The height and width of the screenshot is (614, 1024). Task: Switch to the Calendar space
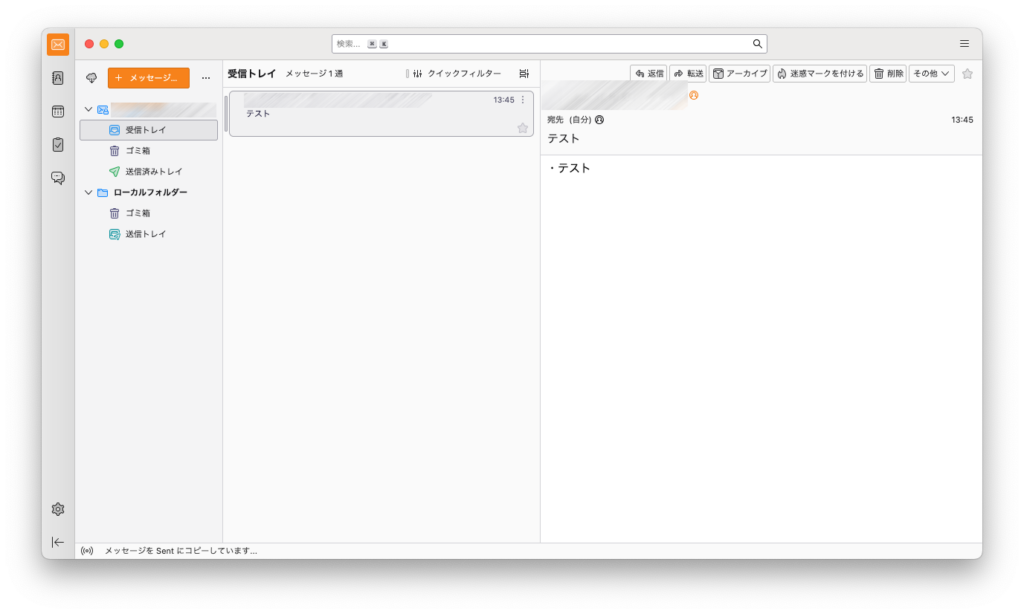click(x=58, y=111)
